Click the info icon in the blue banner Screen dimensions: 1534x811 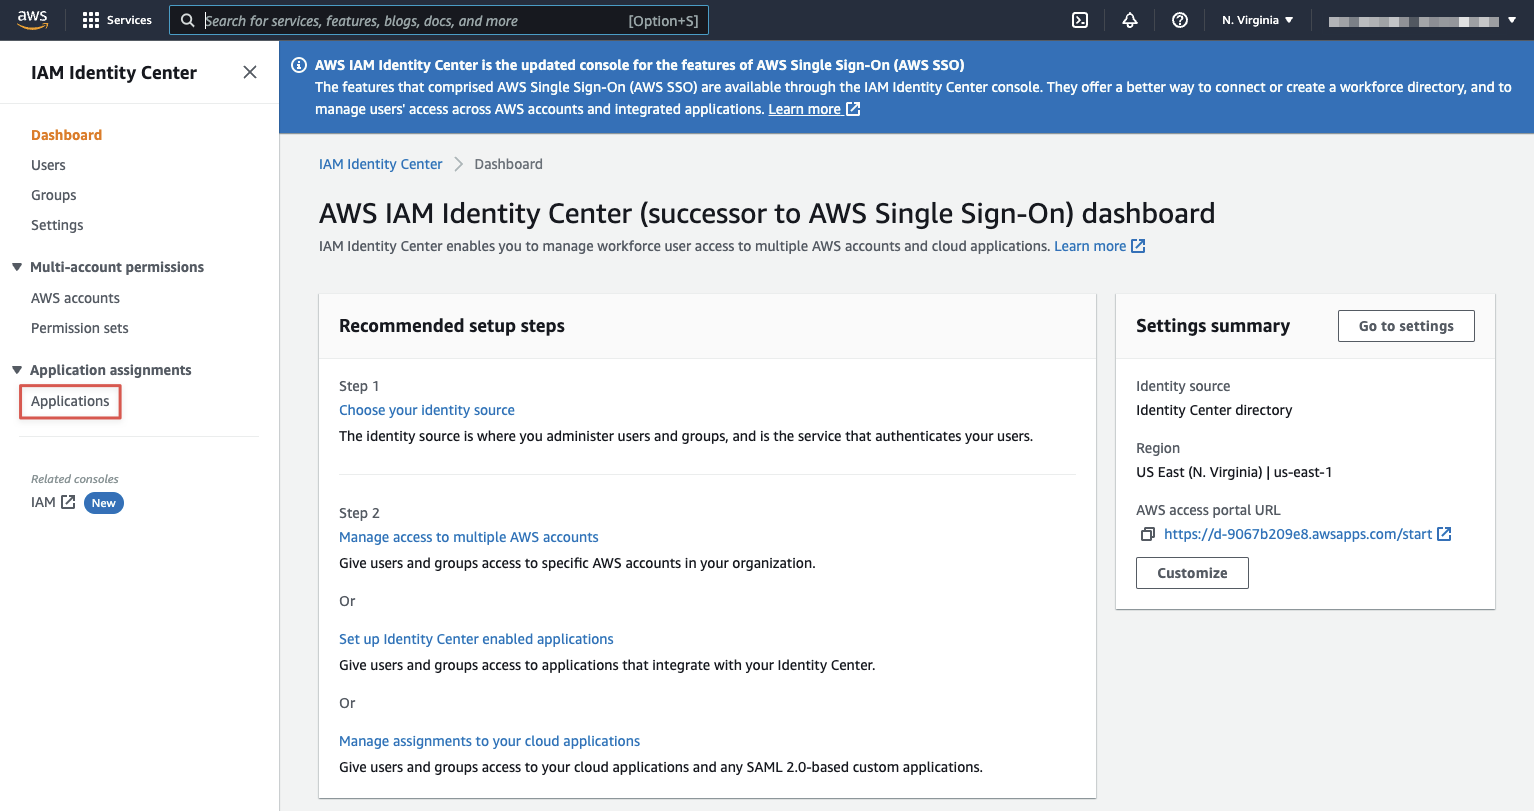[x=298, y=65]
